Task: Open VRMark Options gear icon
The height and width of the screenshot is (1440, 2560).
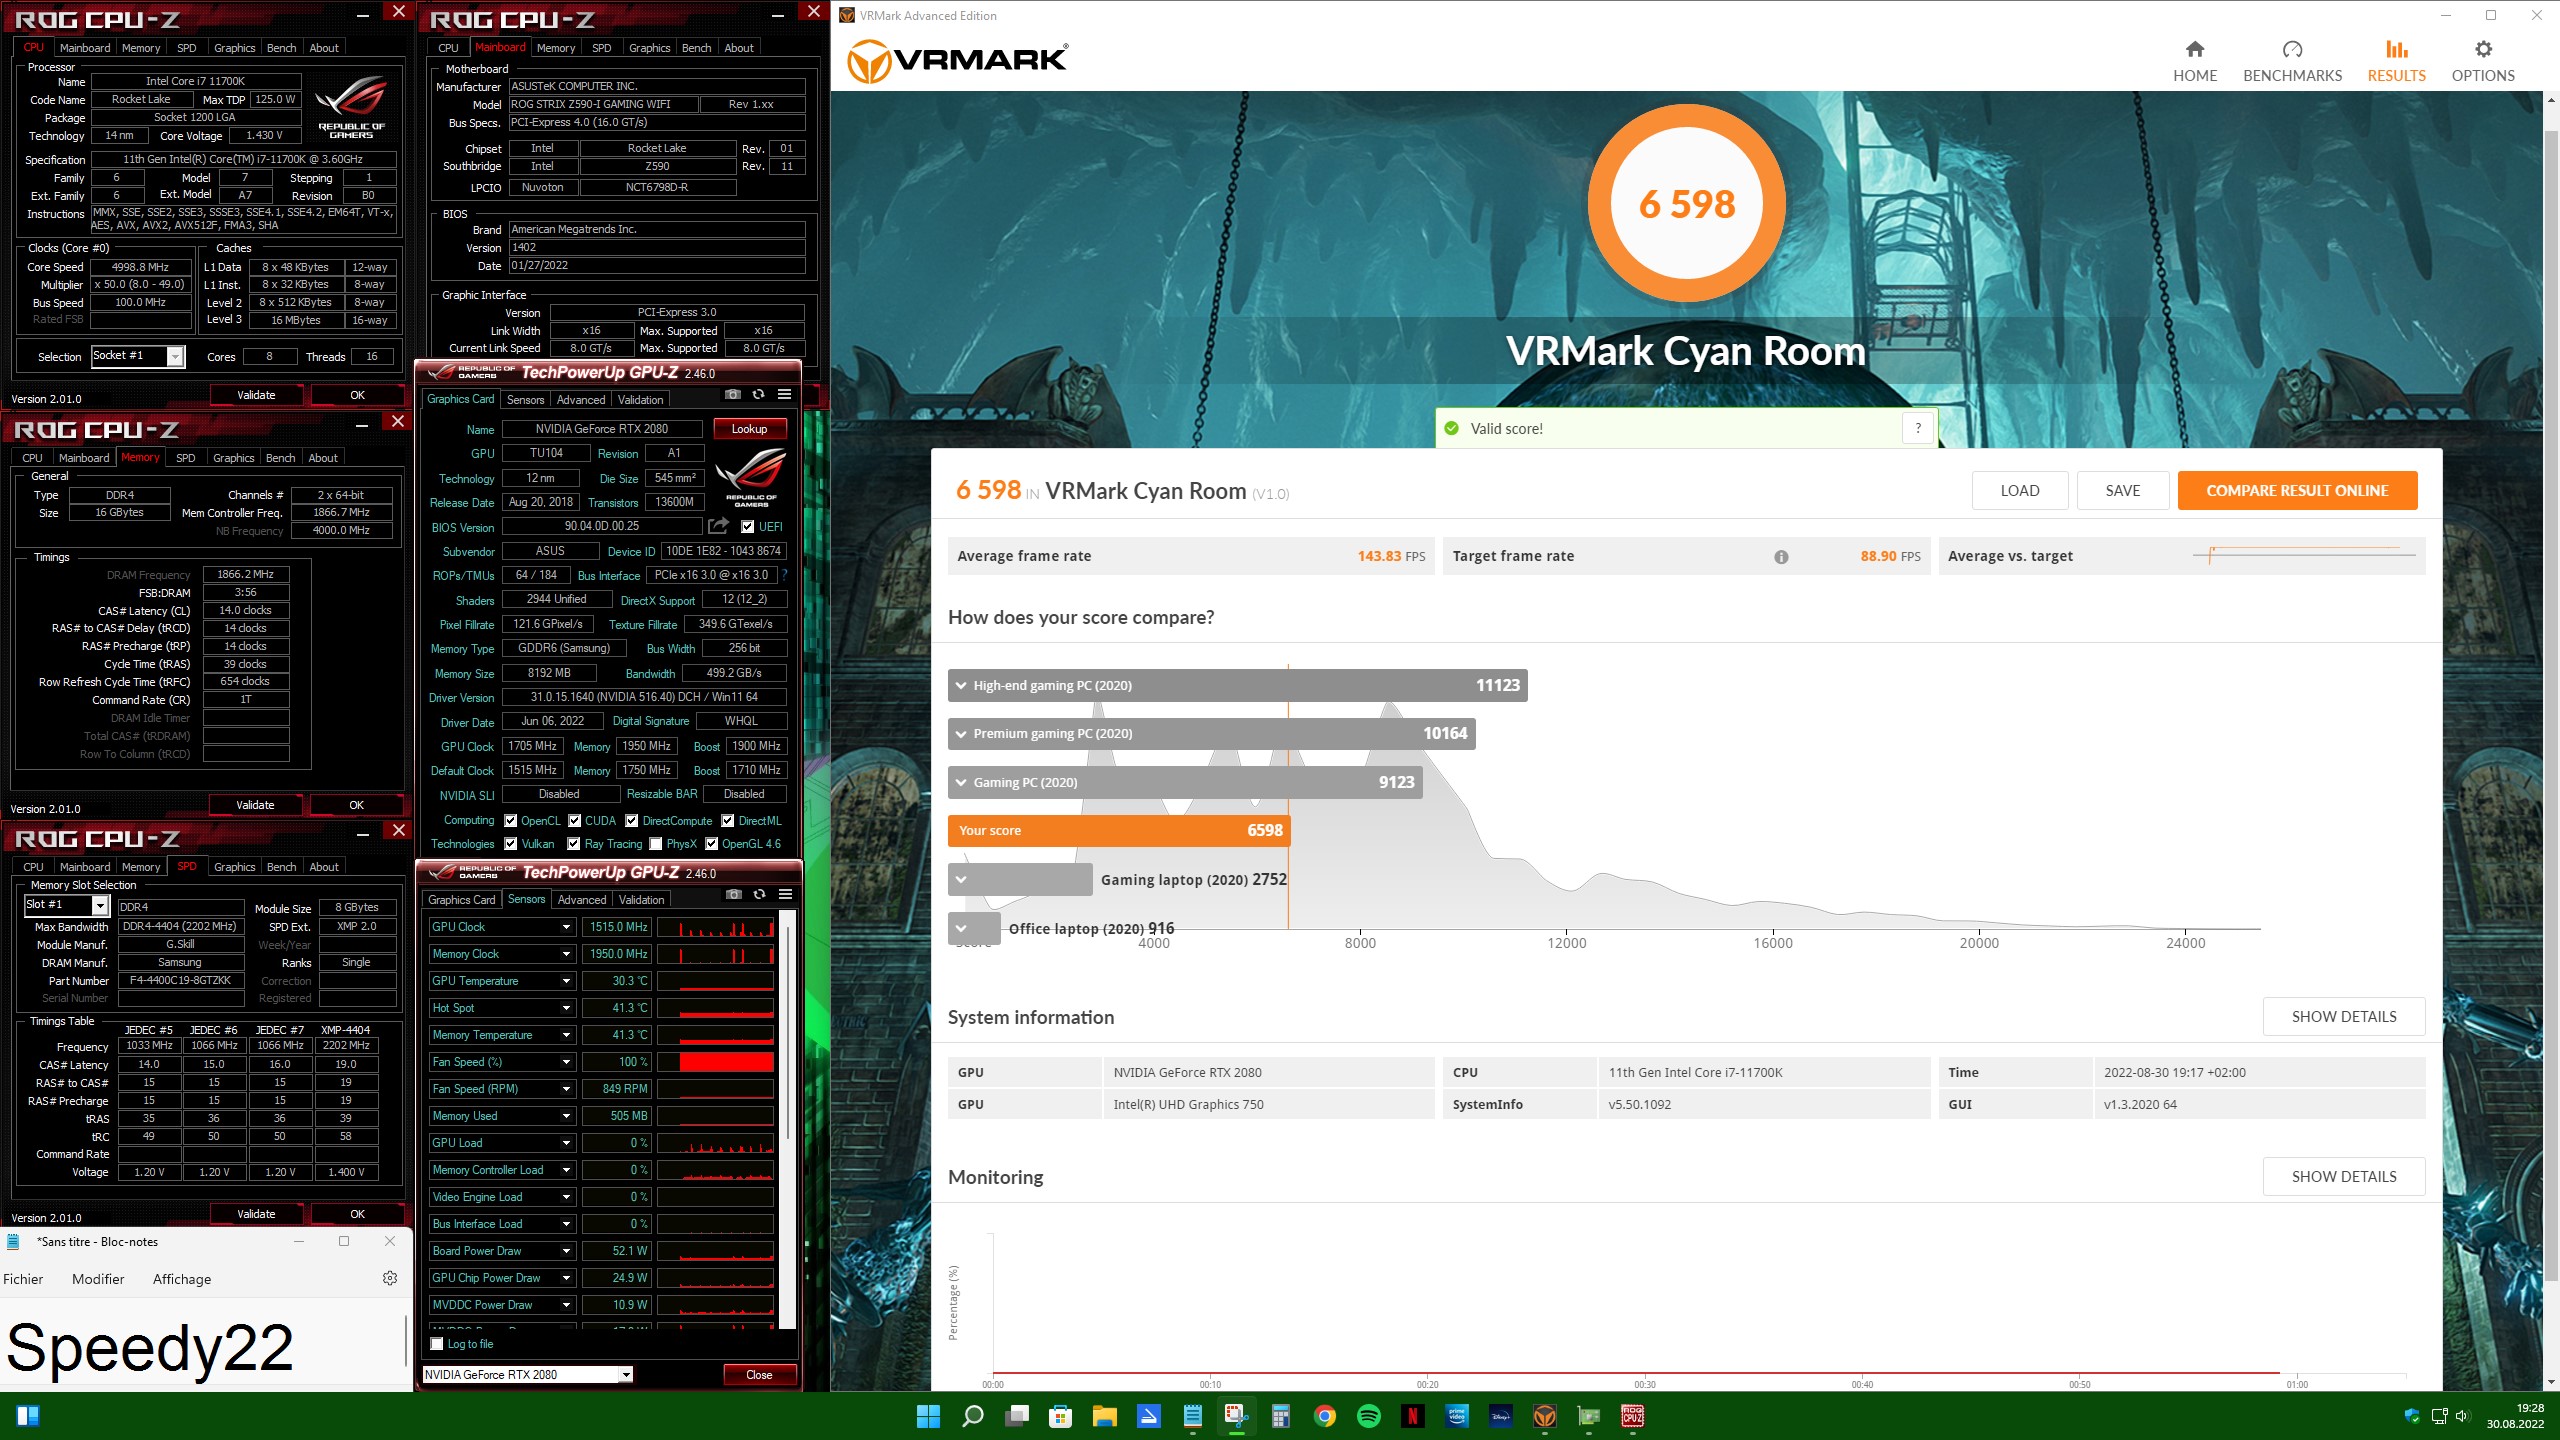Action: tap(2483, 49)
